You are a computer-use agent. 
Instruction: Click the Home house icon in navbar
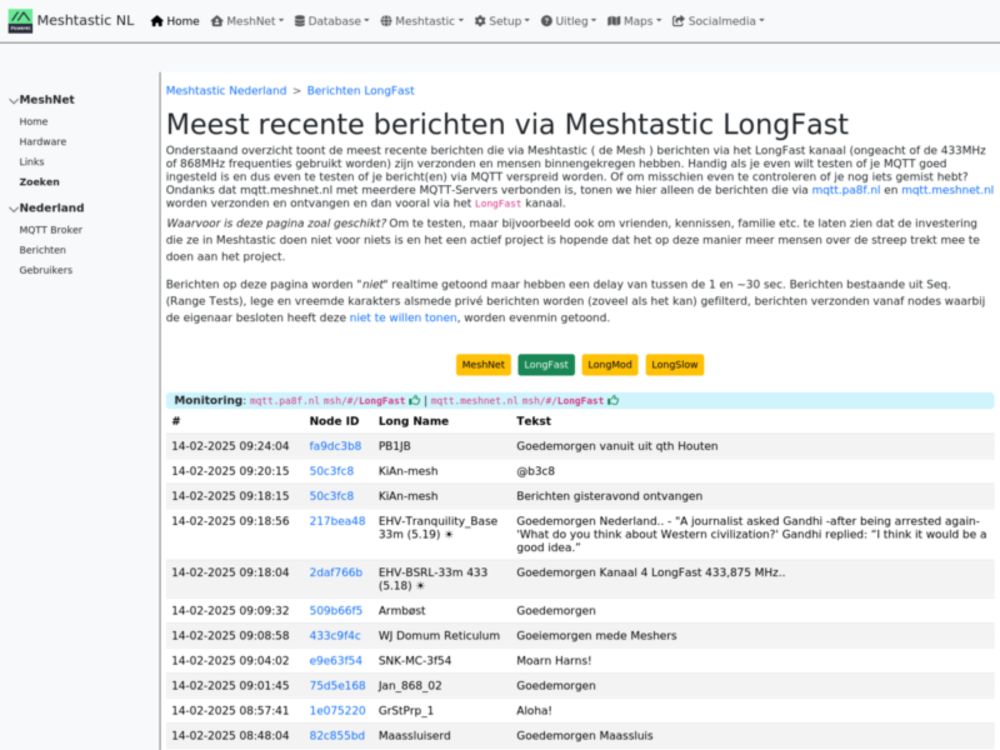157,21
